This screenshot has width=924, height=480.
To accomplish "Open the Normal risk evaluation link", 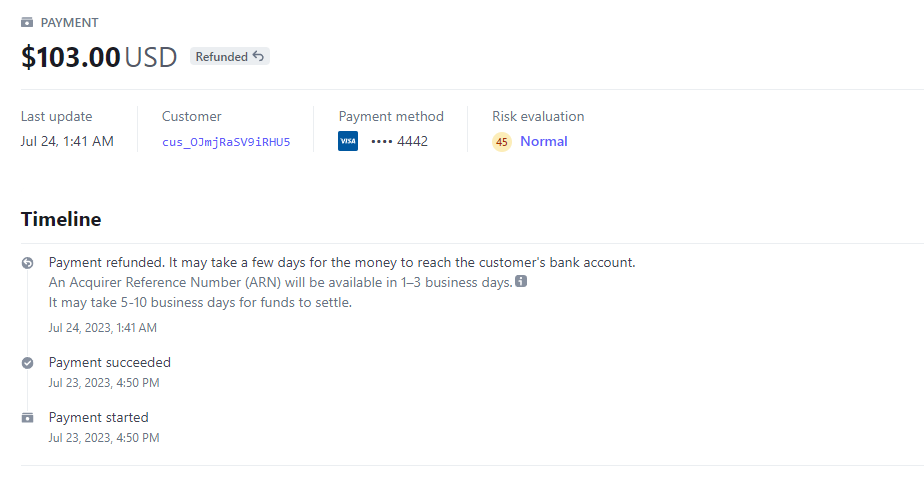I will (543, 142).
